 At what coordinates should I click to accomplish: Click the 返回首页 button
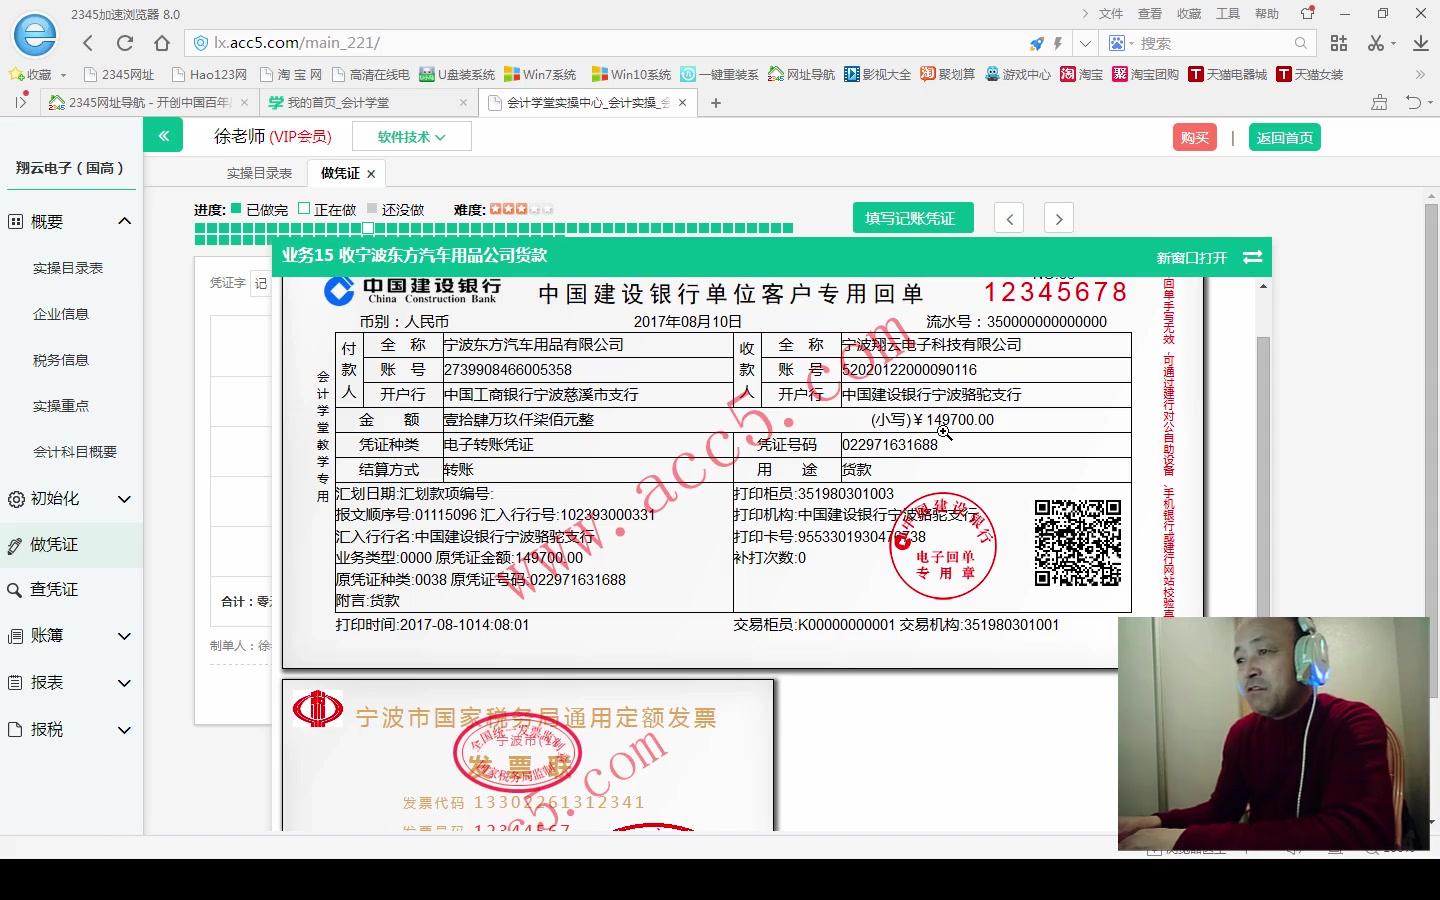1285,136
